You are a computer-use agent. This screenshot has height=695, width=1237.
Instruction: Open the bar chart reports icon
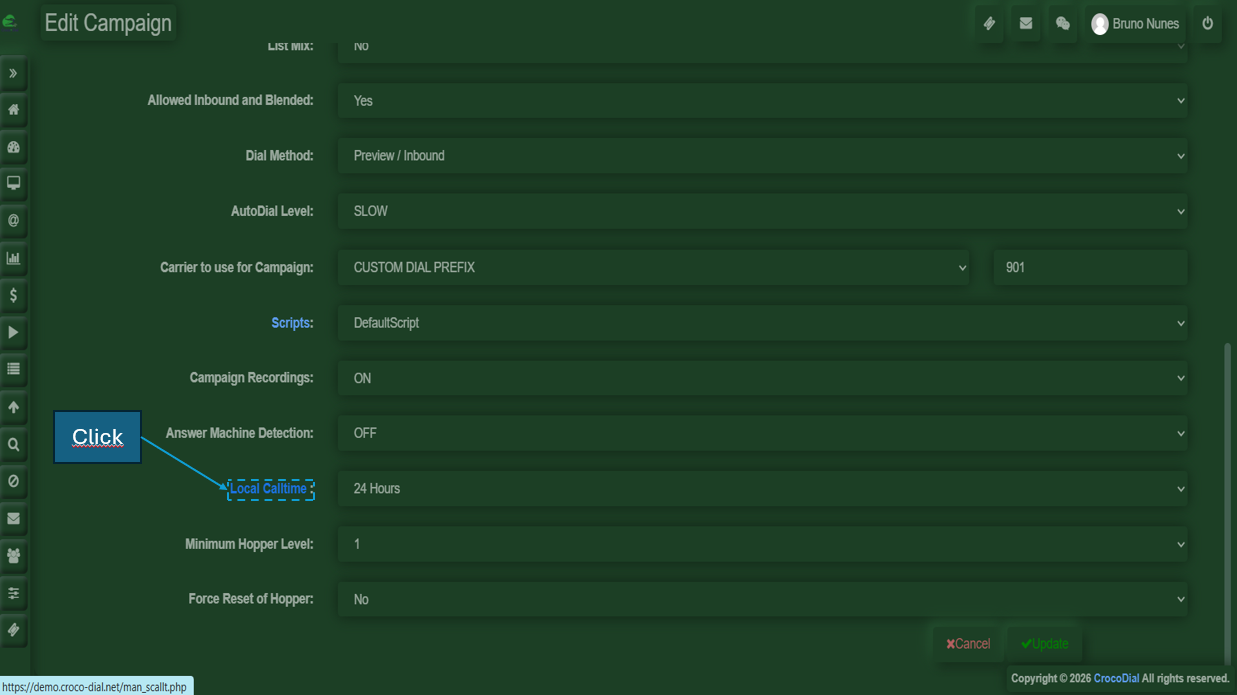14,259
